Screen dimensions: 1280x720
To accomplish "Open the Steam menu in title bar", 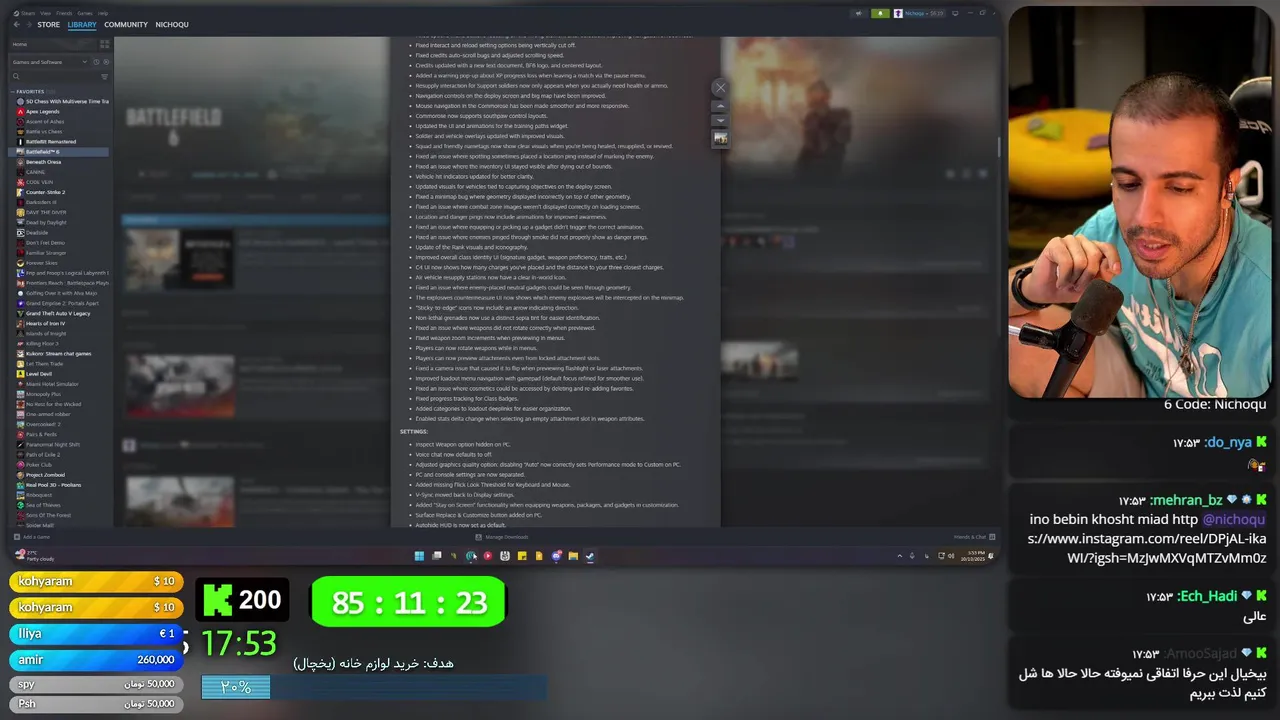I will tap(27, 13).
